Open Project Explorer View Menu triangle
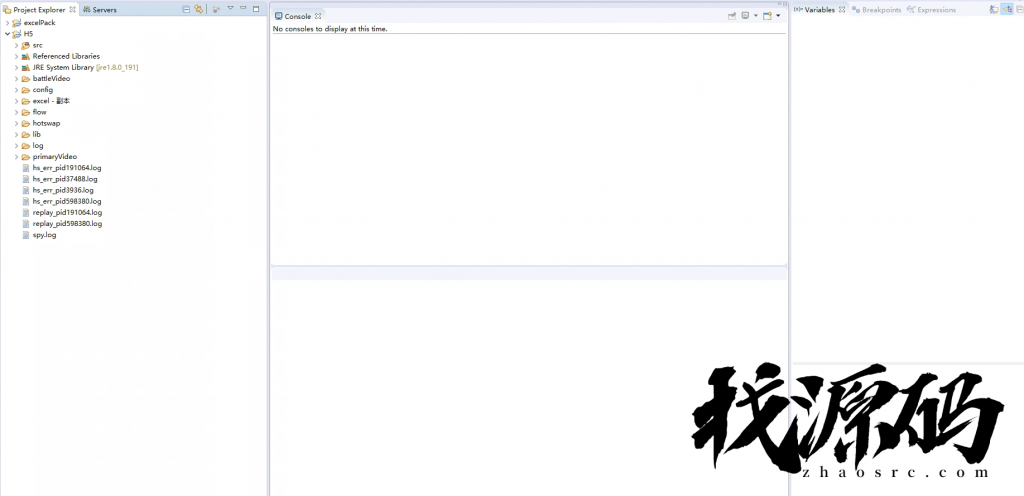The image size is (1024, 496). coord(230,8)
